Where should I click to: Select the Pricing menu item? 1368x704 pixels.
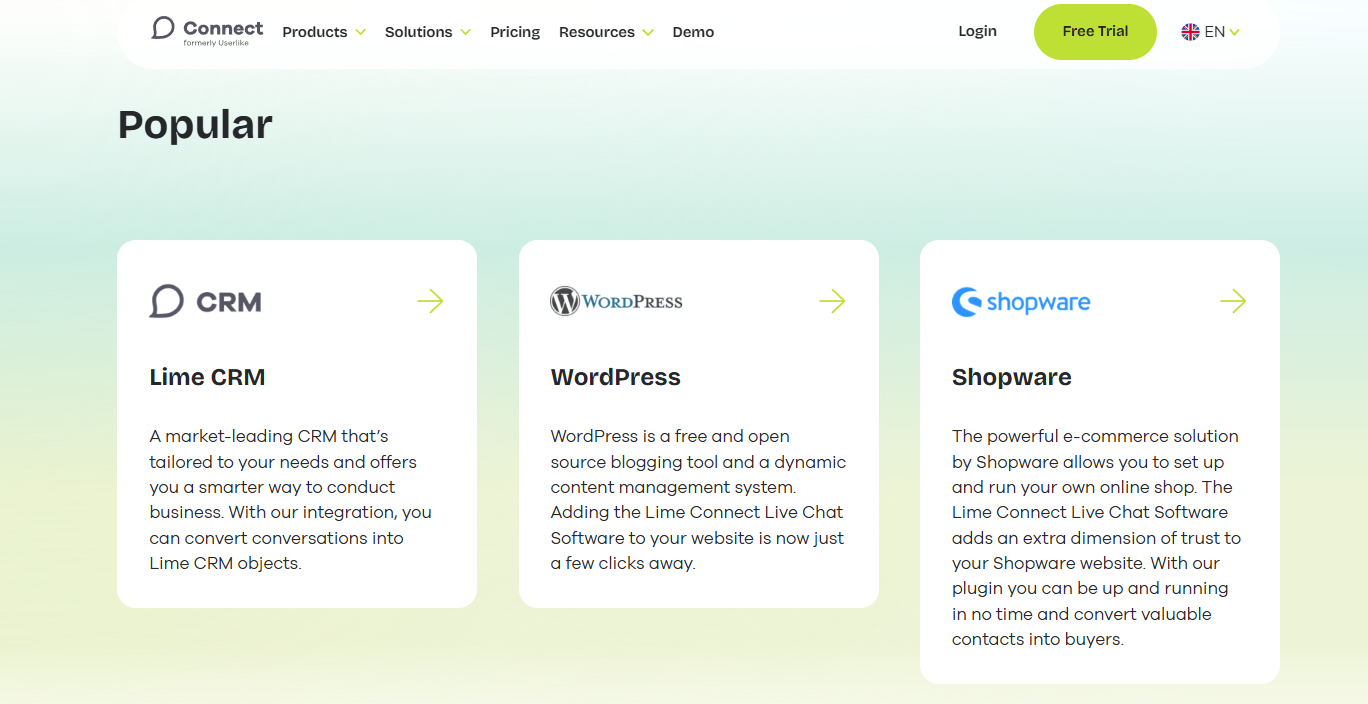pyautogui.click(x=515, y=31)
